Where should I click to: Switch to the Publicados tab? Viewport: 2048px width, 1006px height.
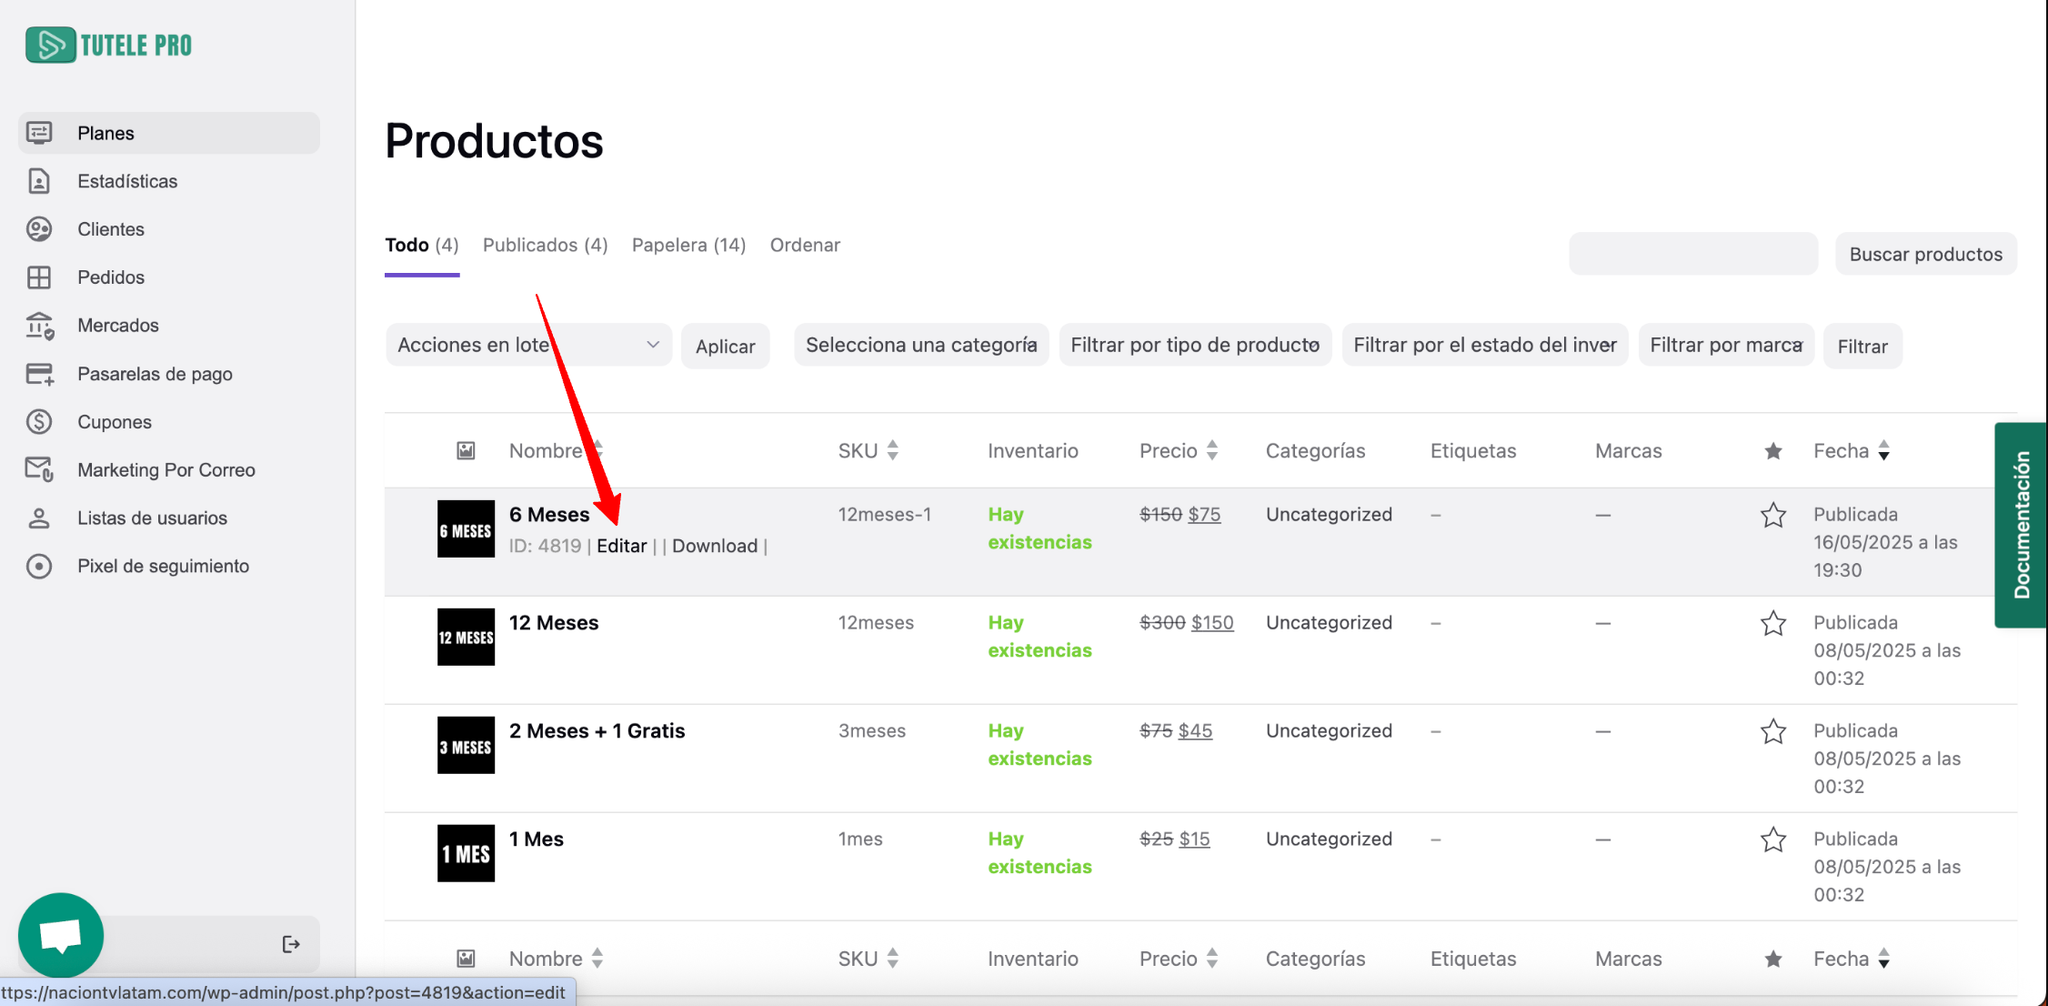click(x=545, y=245)
